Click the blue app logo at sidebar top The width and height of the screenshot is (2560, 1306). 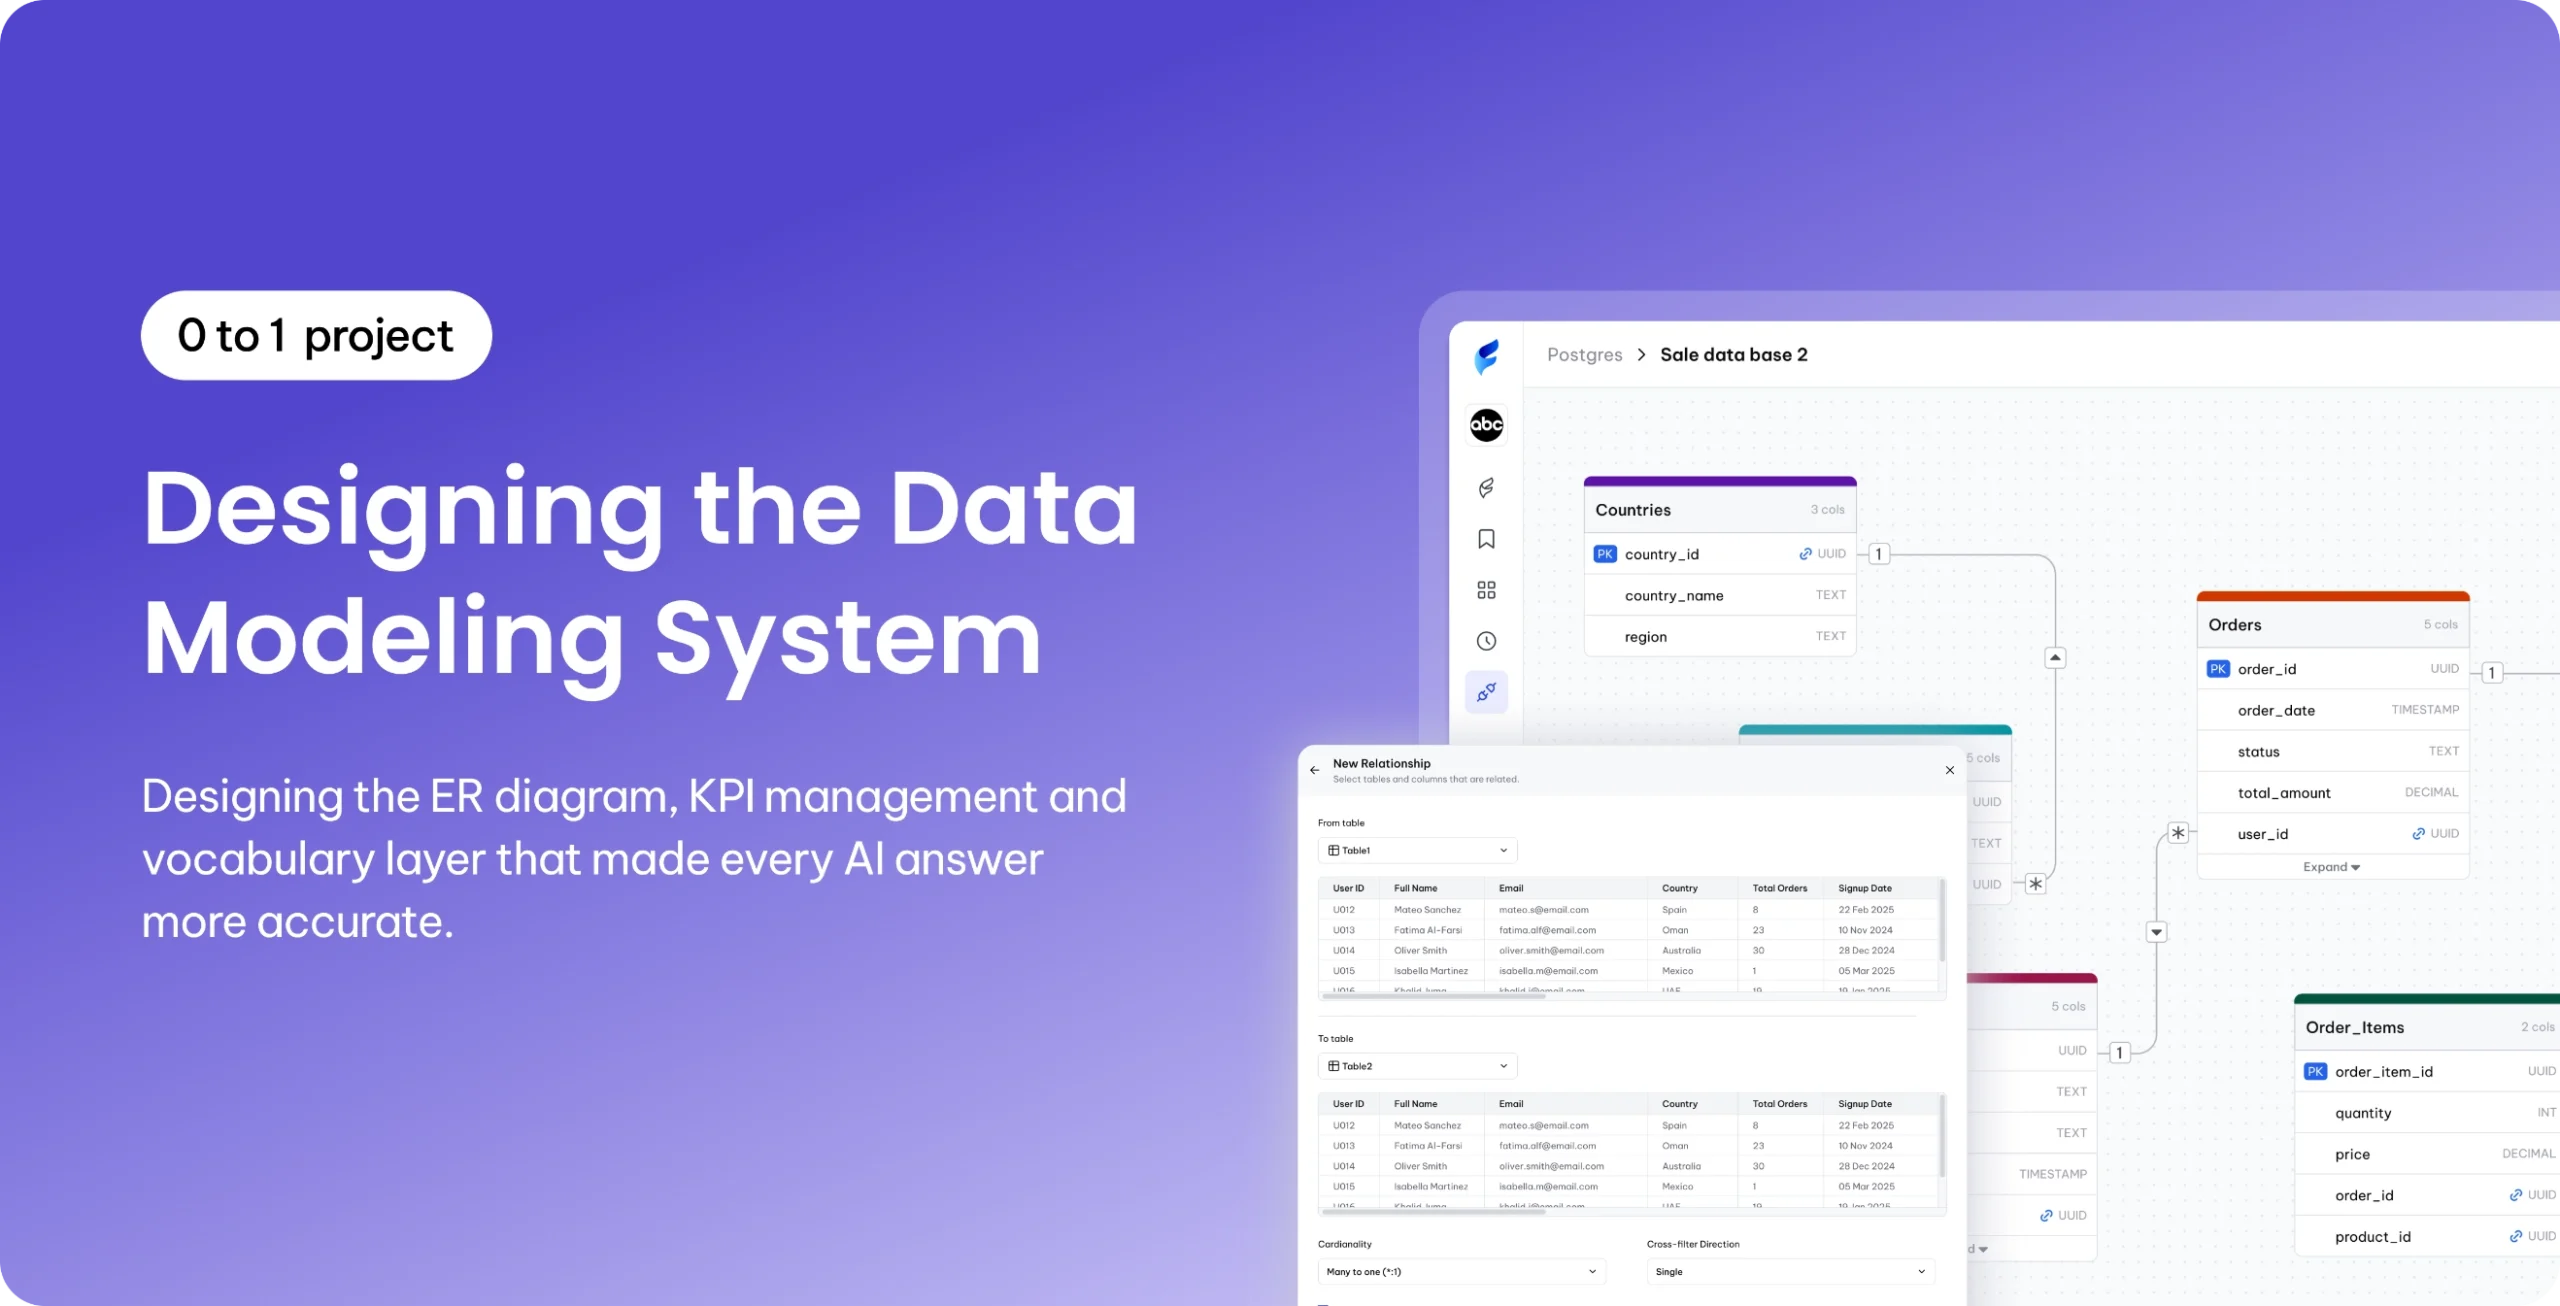(1487, 356)
